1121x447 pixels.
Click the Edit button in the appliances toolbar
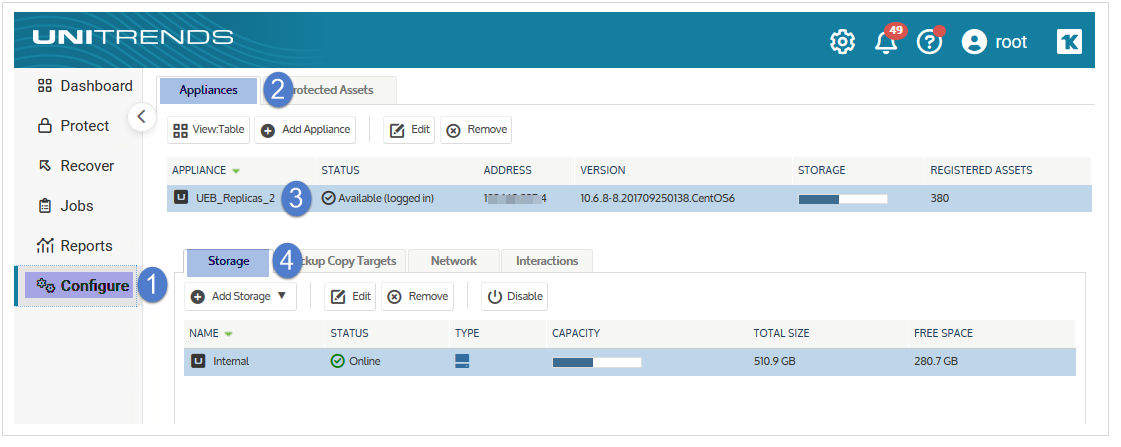point(409,130)
